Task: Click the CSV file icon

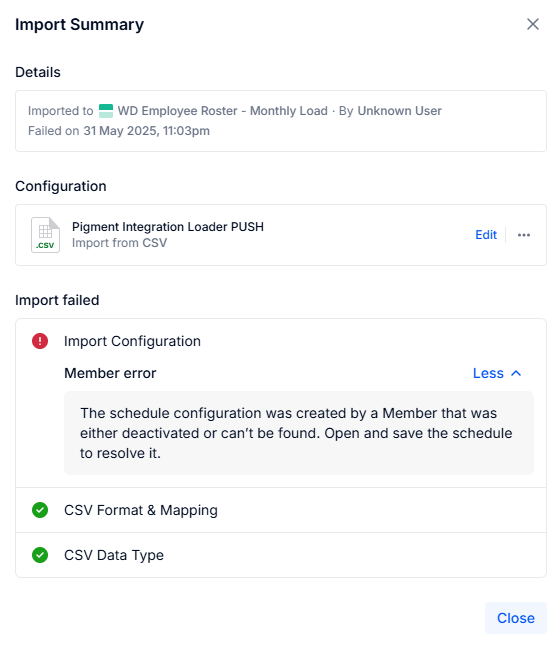Action: pyautogui.click(x=45, y=235)
